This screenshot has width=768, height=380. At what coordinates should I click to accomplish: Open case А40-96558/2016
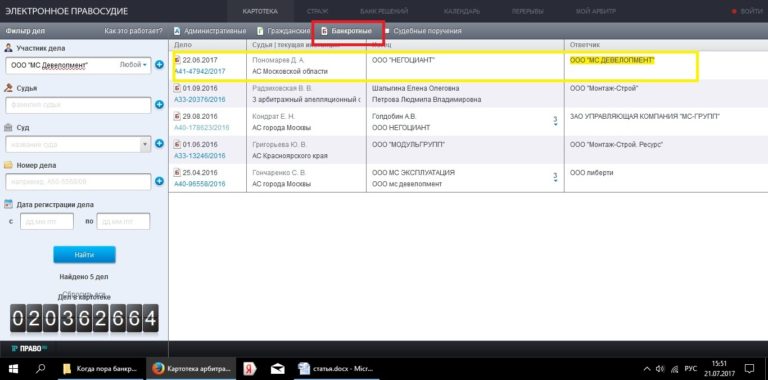(200, 184)
